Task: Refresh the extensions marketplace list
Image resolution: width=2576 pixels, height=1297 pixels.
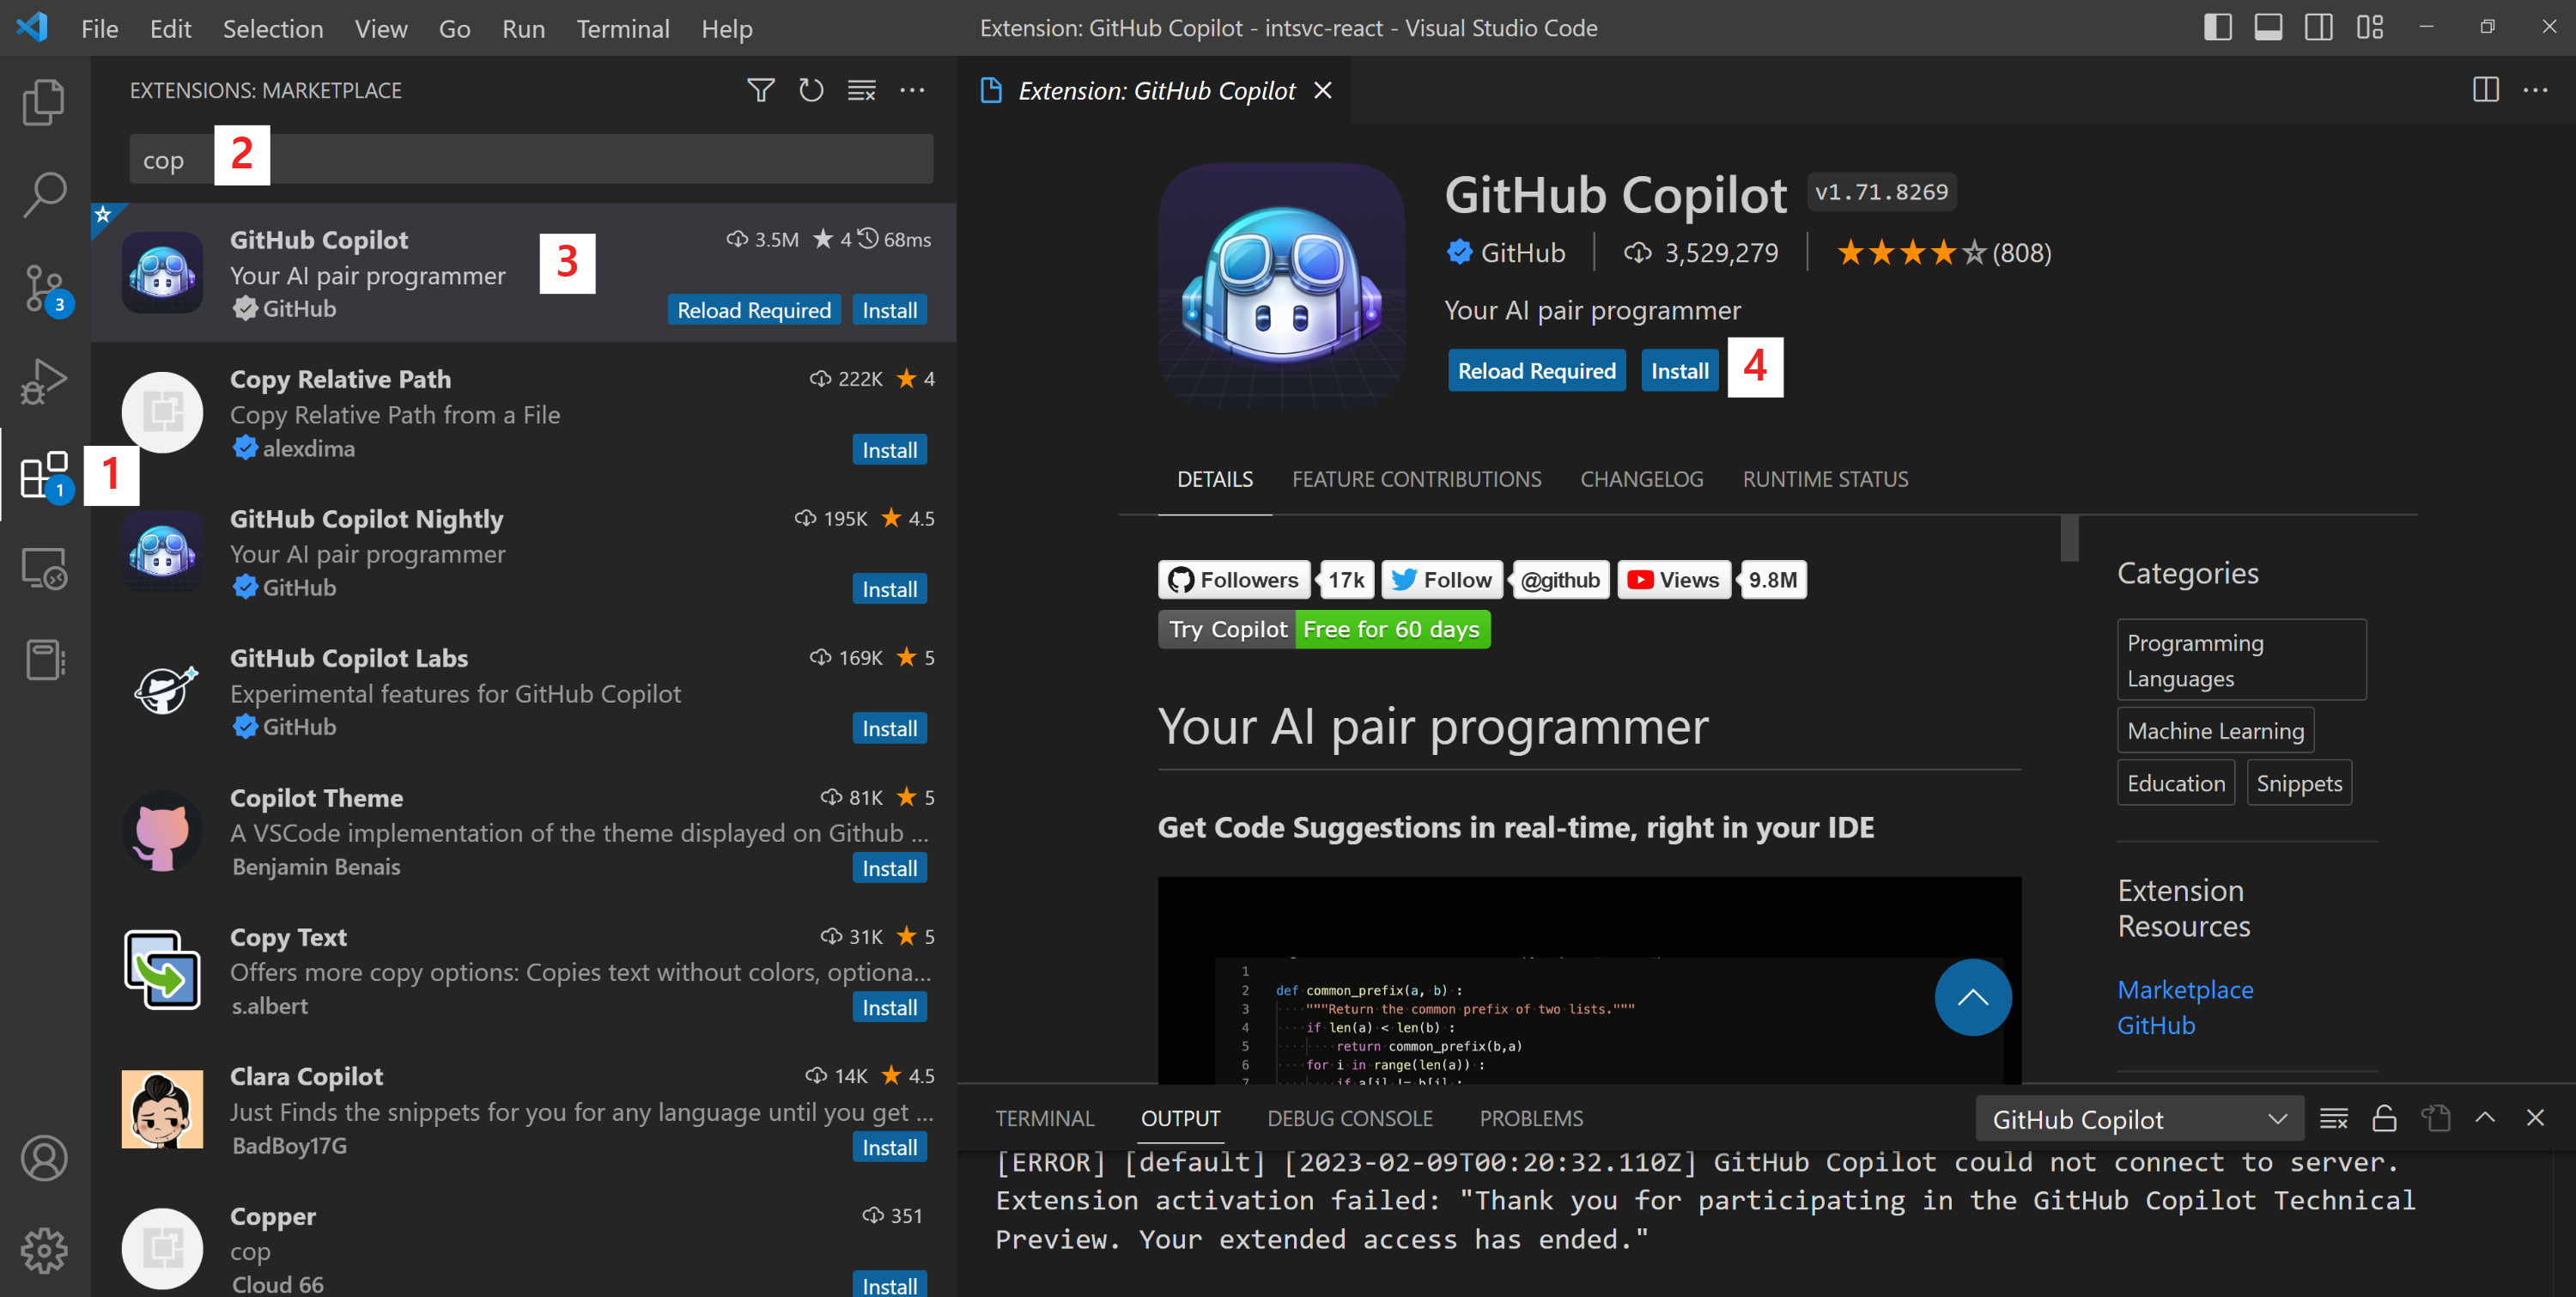Action: point(811,90)
